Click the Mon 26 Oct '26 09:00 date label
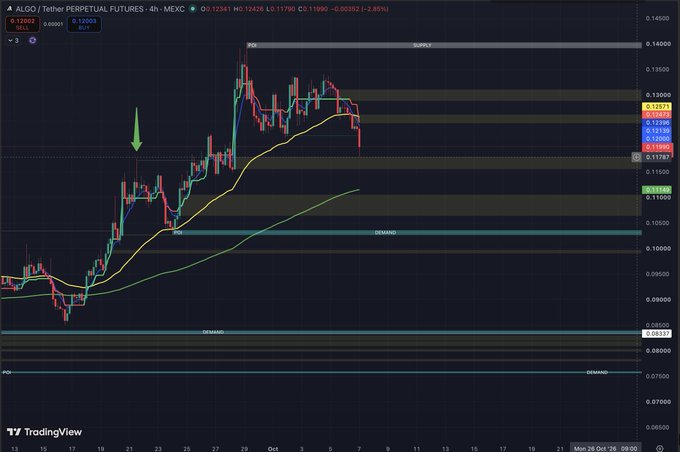Screen dimensions: 680x452 [605, 448]
